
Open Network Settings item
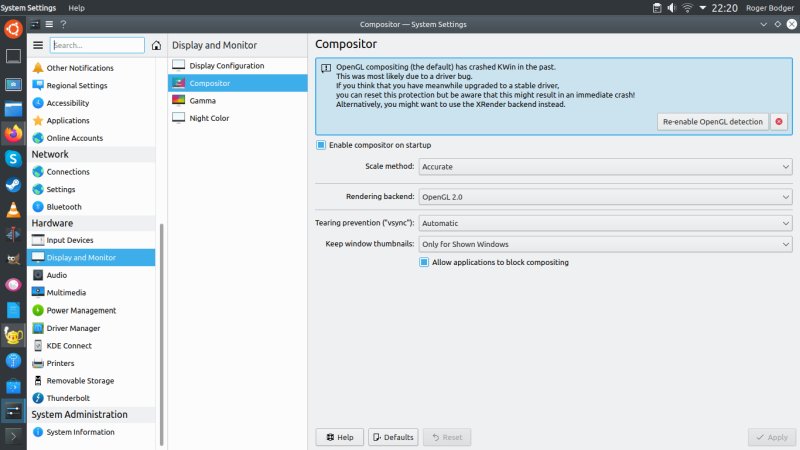[91, 189]
